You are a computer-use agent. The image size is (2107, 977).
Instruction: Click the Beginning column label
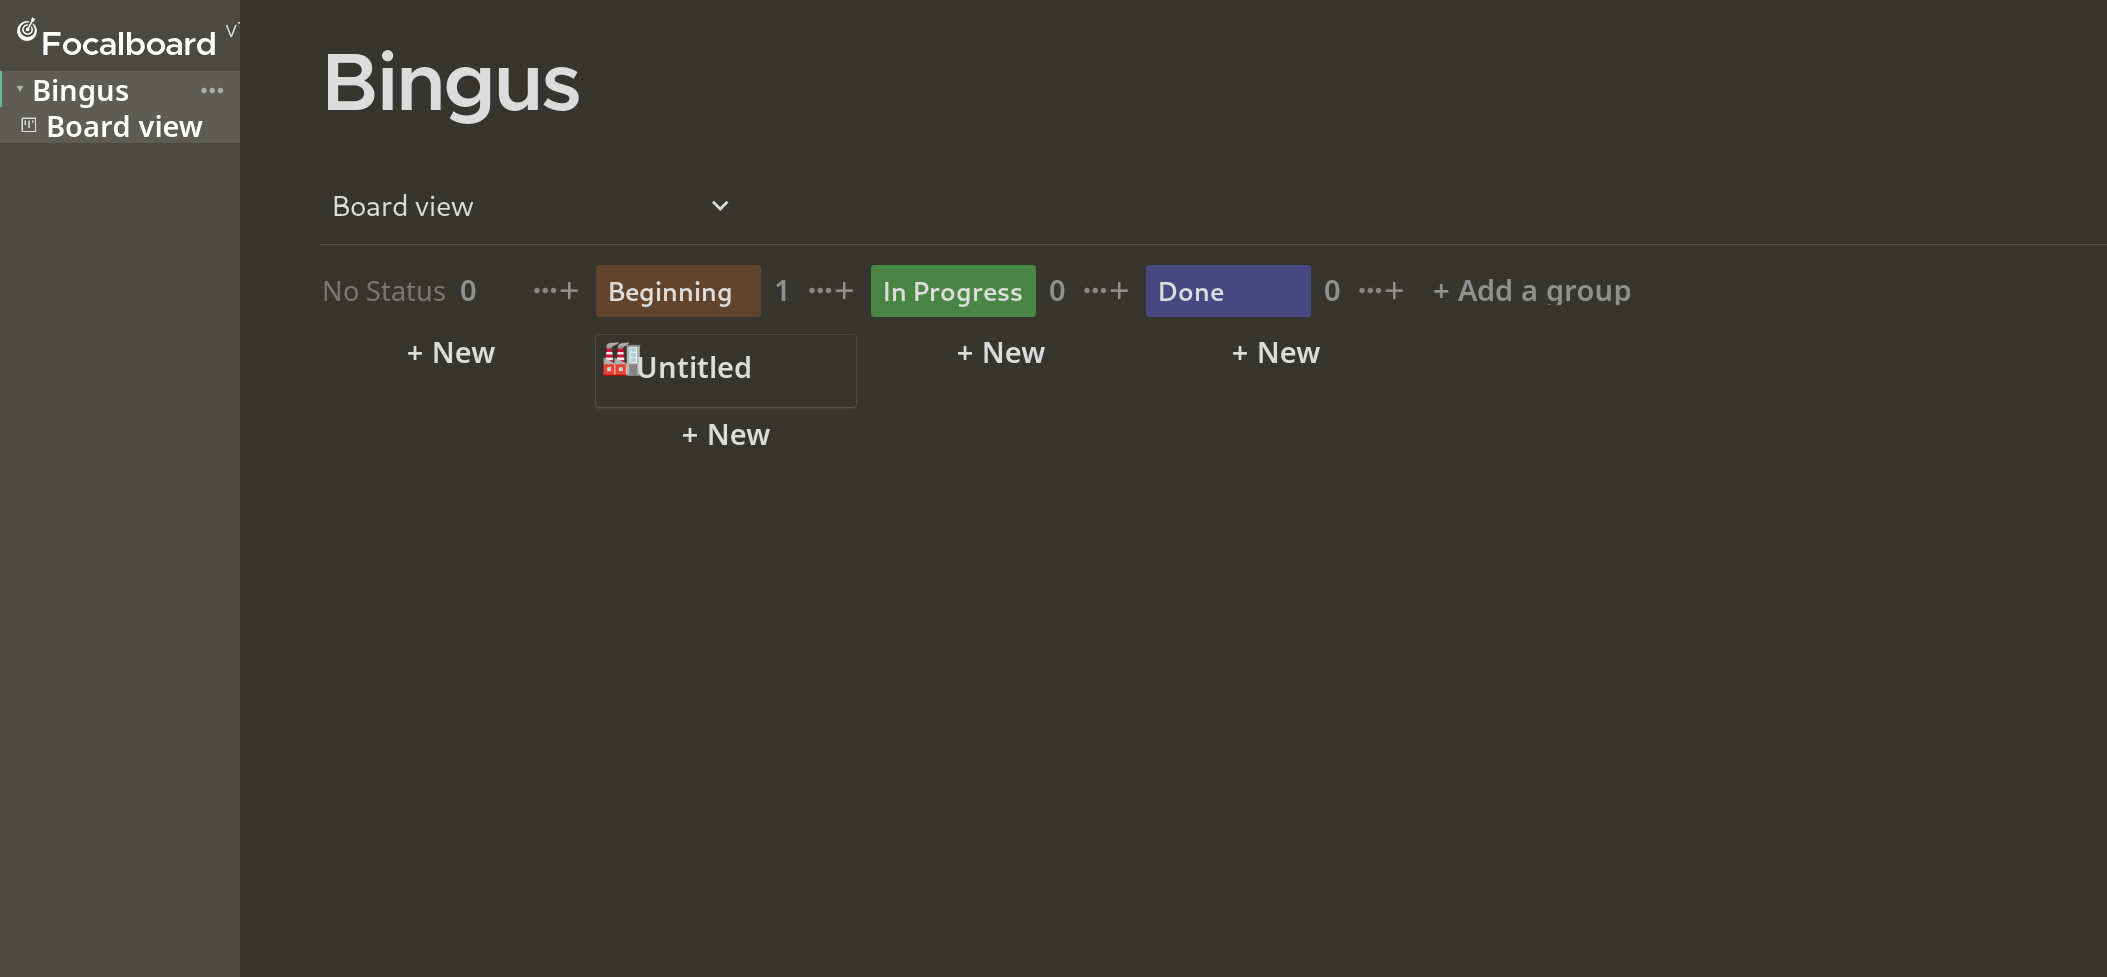pos(678,291)
